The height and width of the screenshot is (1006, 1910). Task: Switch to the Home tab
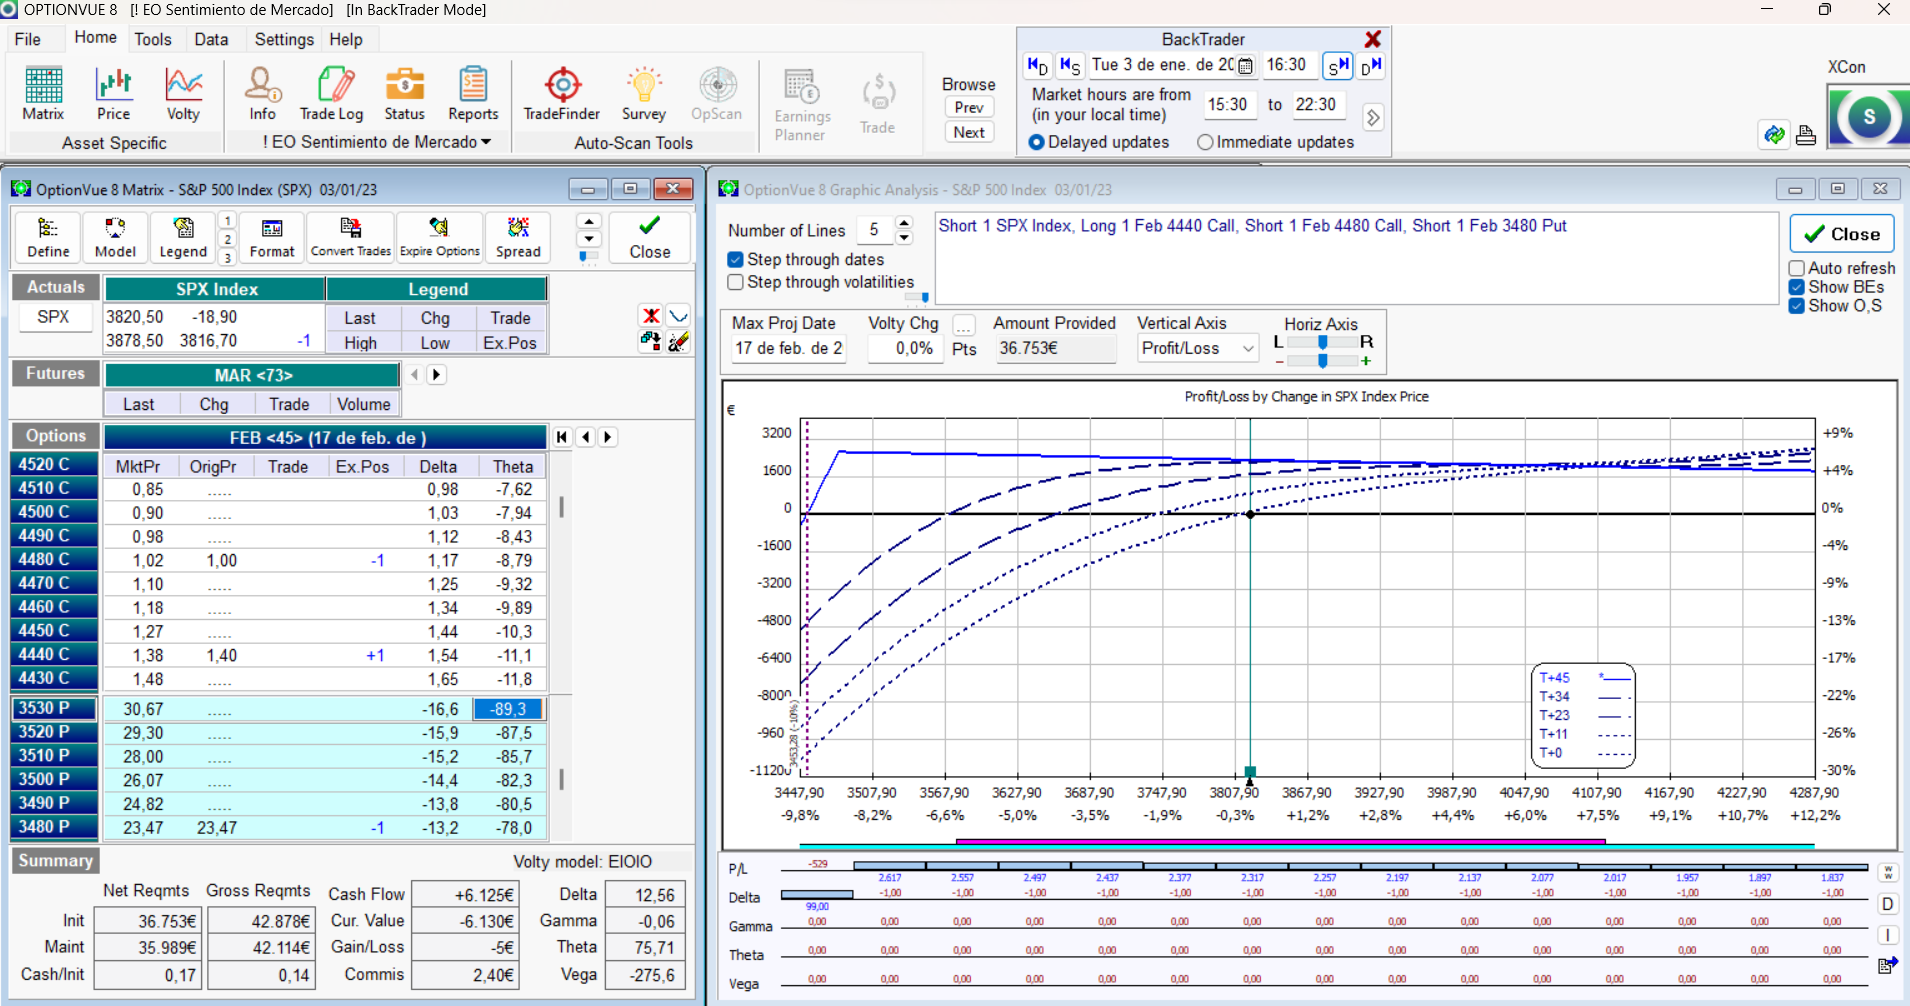click(95, 38)
